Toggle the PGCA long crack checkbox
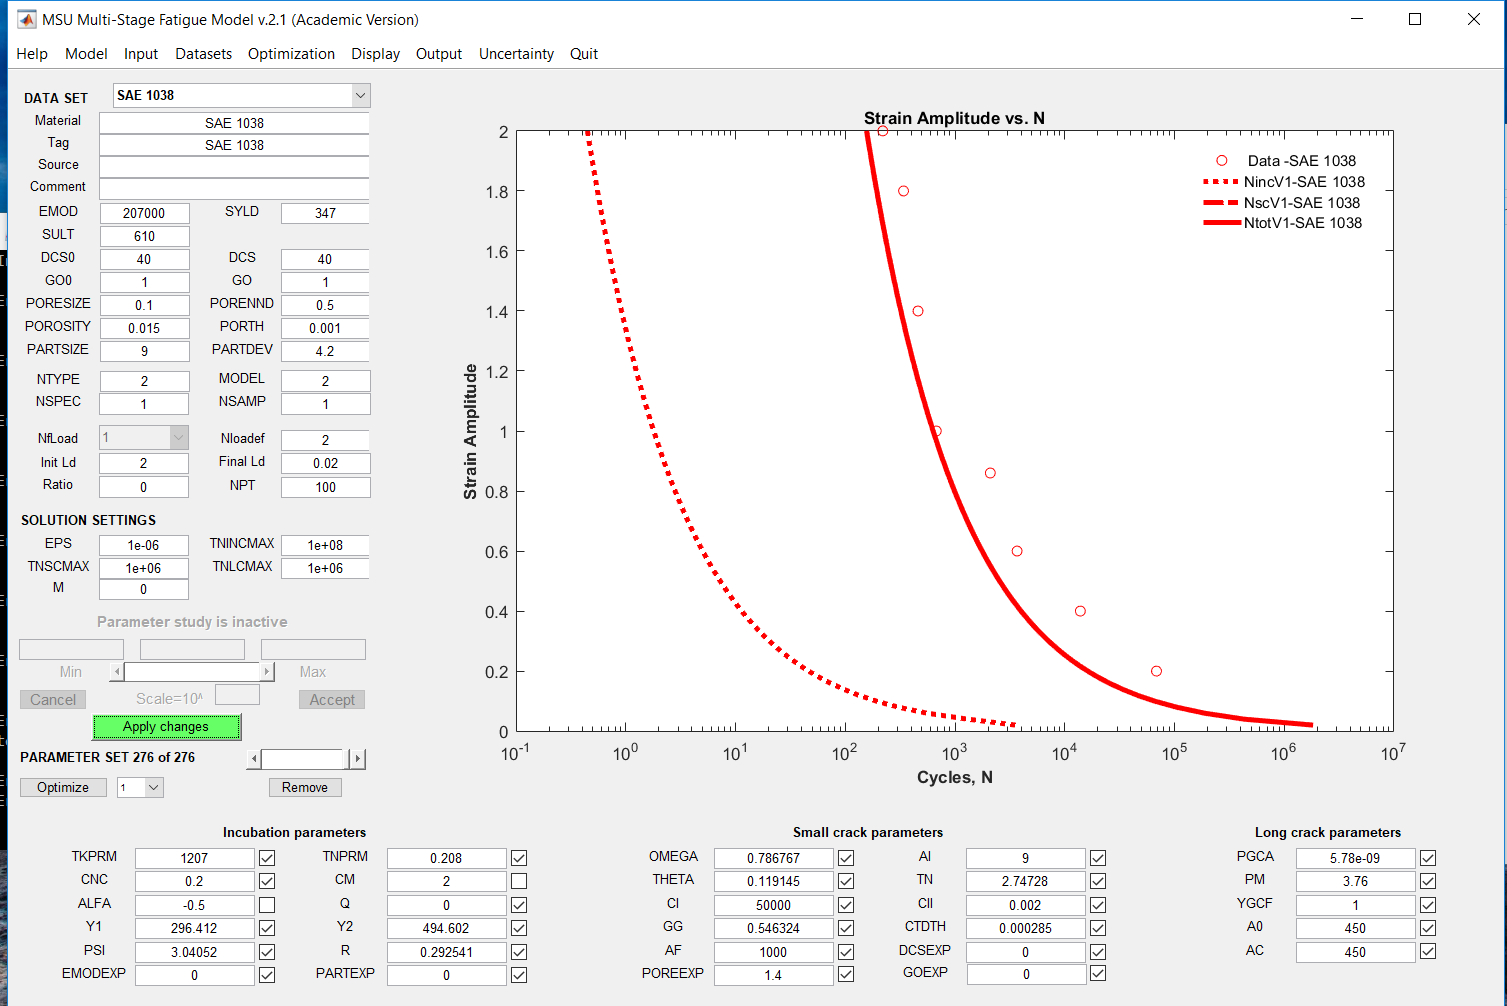The width and height of the screenshot is (1507, 1006). (x=1428, y=858)
